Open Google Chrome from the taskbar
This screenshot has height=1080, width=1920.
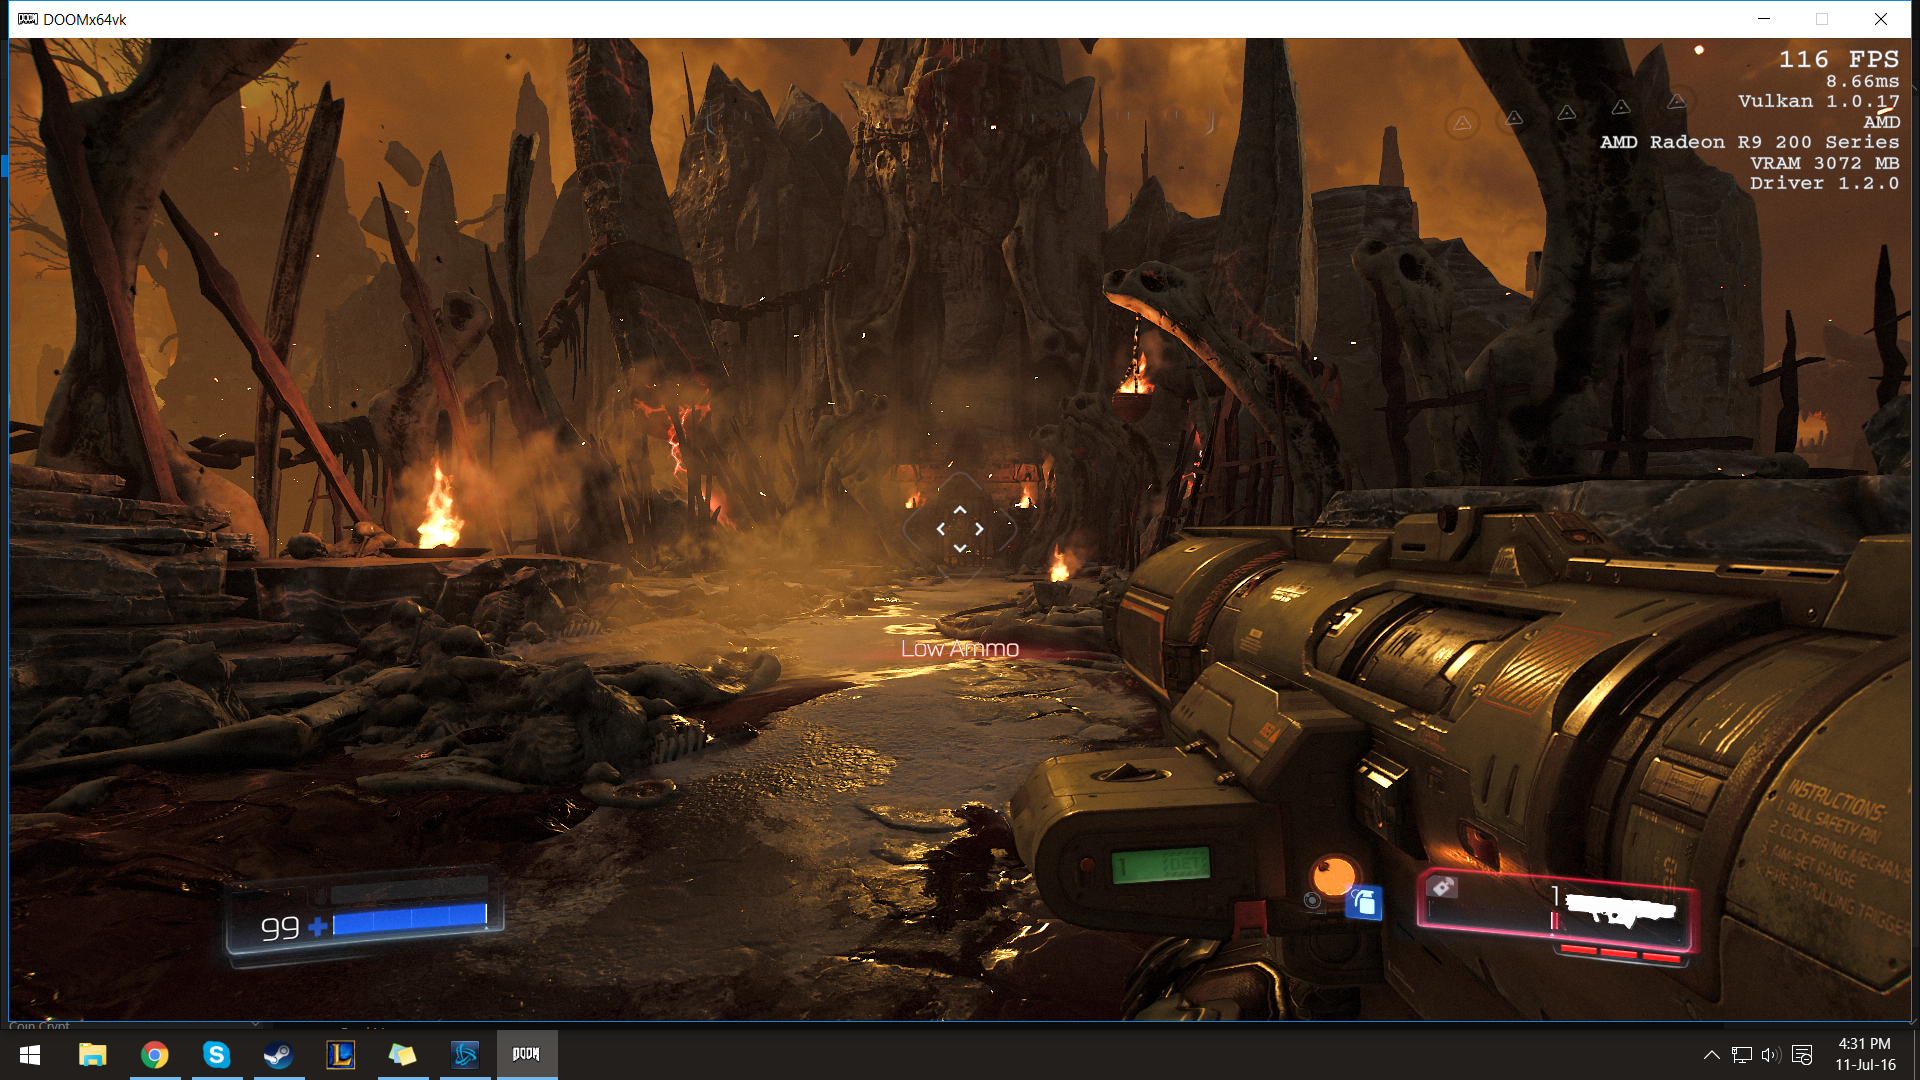tap(155, 1054)
